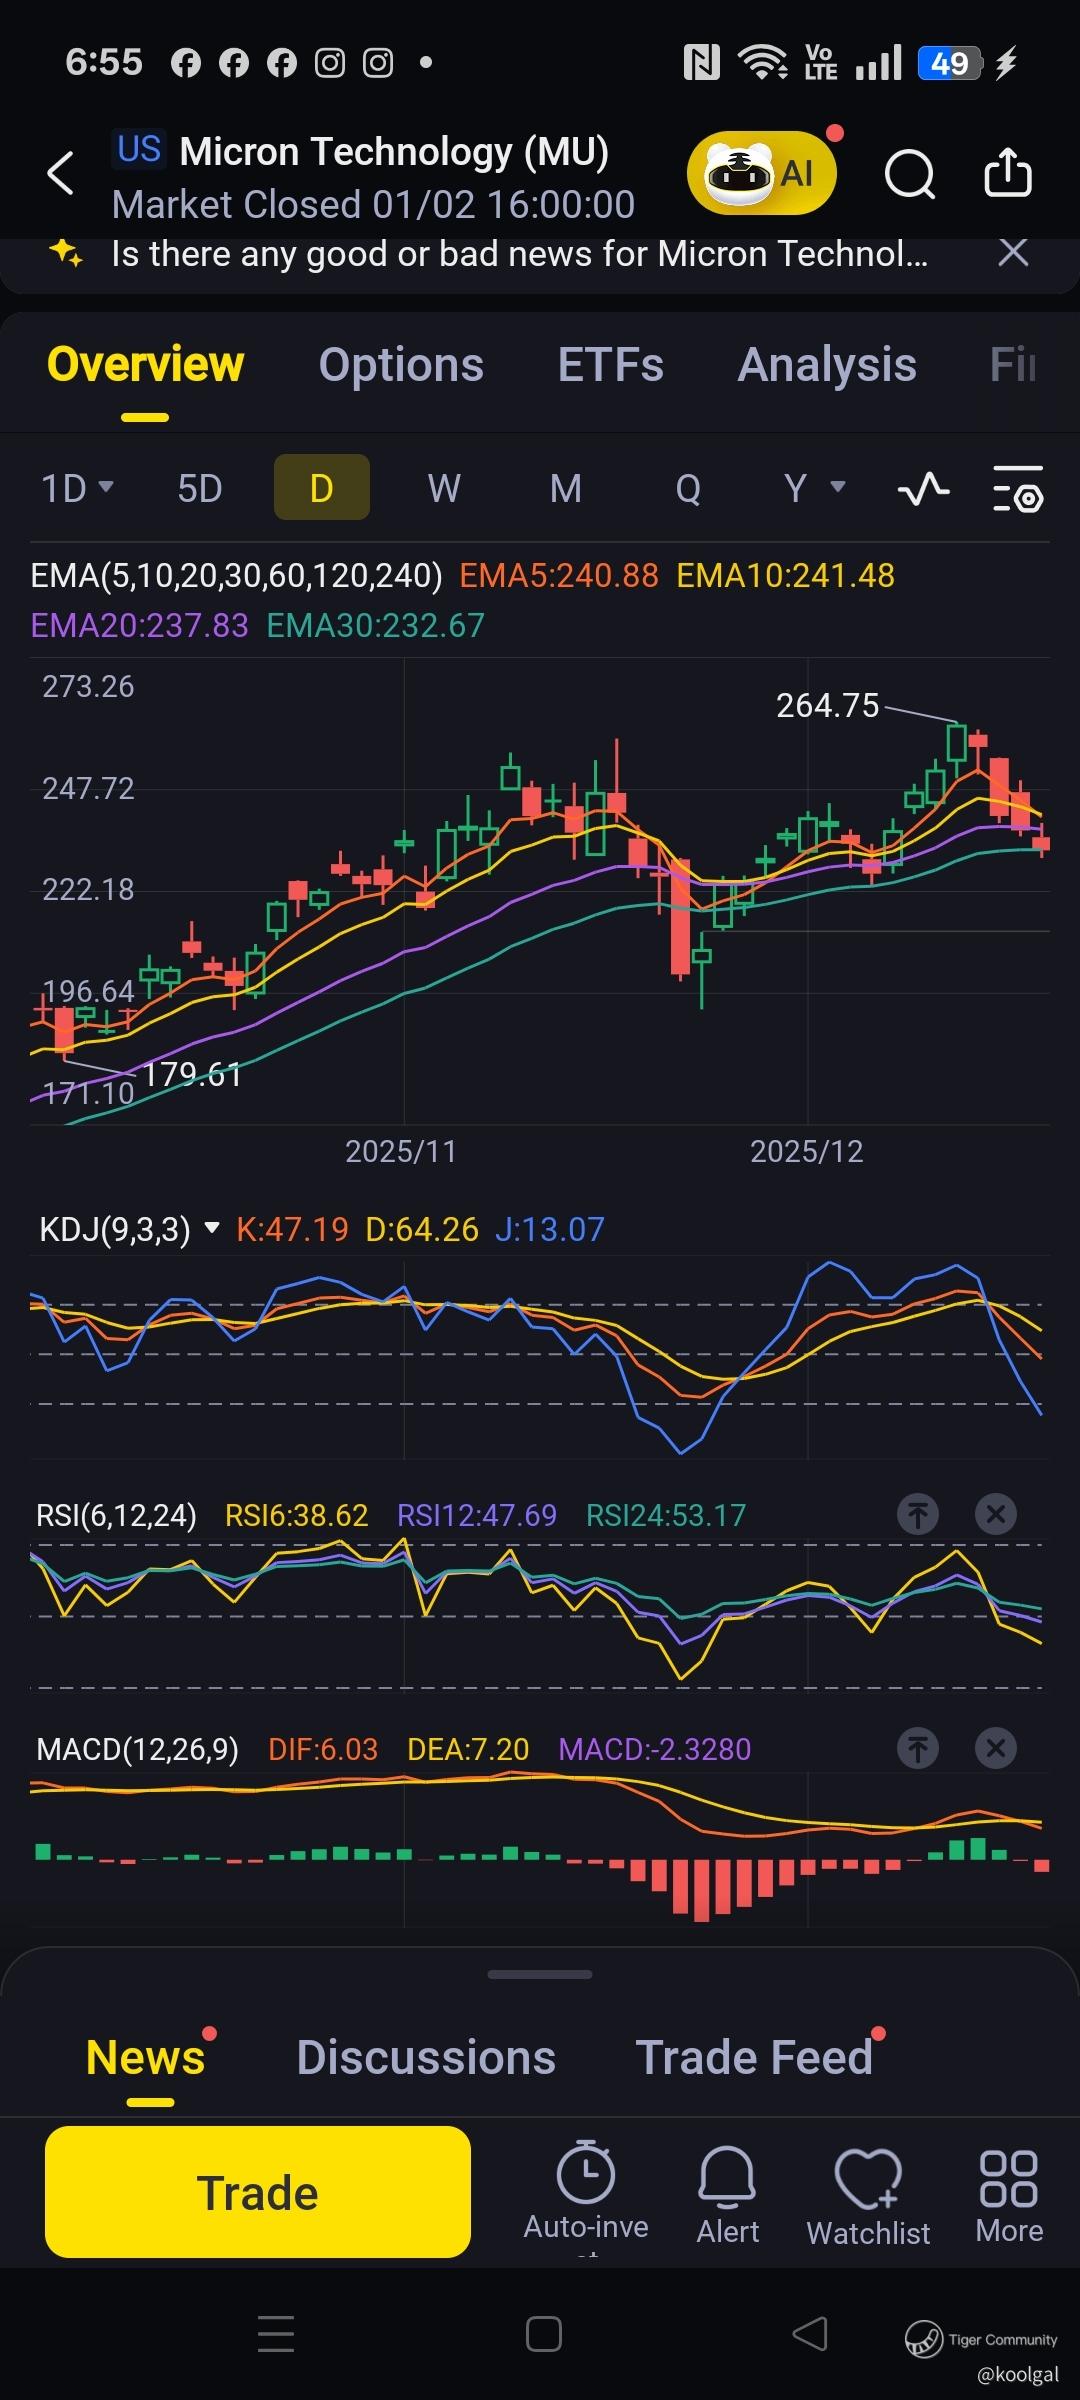The image size is (1080, 2400).
Task: Tap the 264.75 high price marker
Action: [827, 705]
